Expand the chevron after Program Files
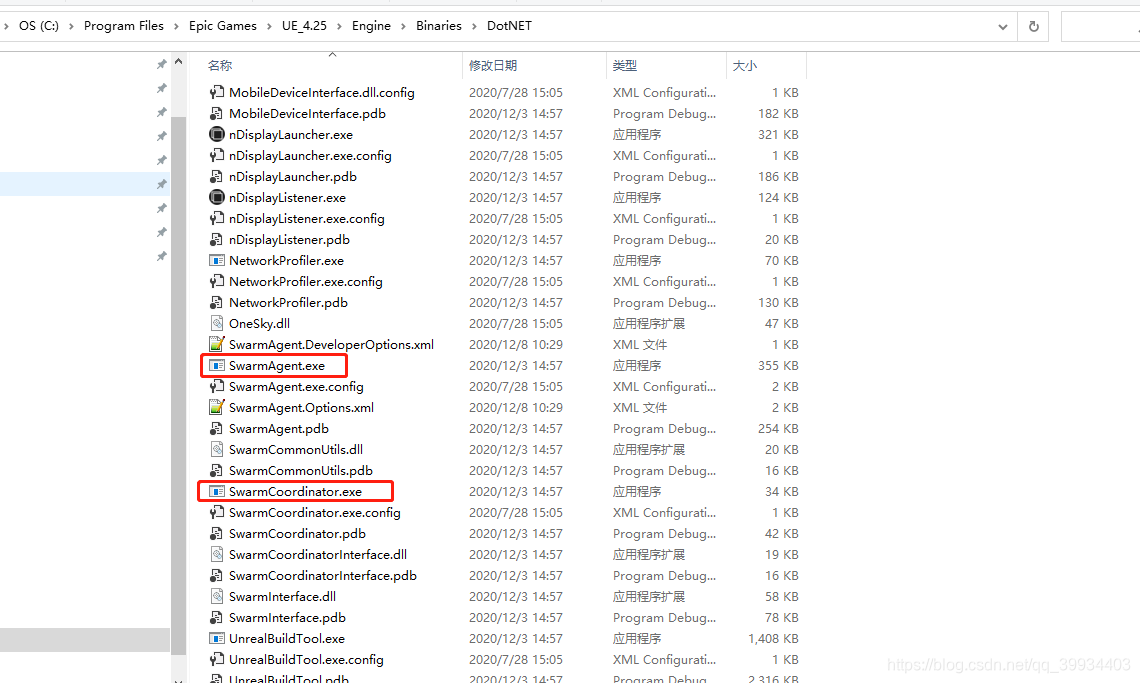 176,26
